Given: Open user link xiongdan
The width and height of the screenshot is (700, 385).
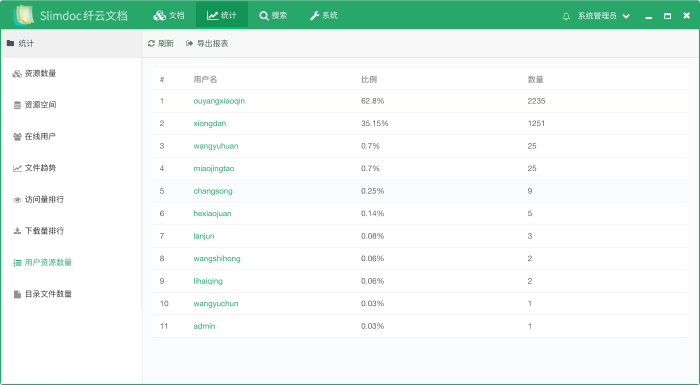Looking at the screenshot, I should point(210,123).
